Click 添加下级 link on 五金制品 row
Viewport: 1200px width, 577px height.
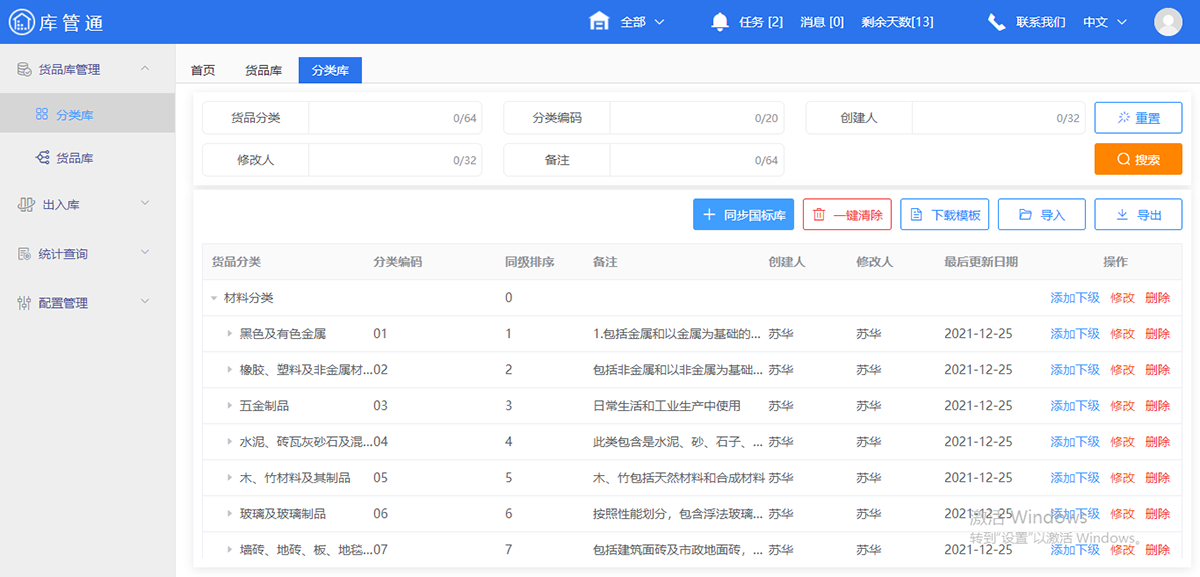1074,405
